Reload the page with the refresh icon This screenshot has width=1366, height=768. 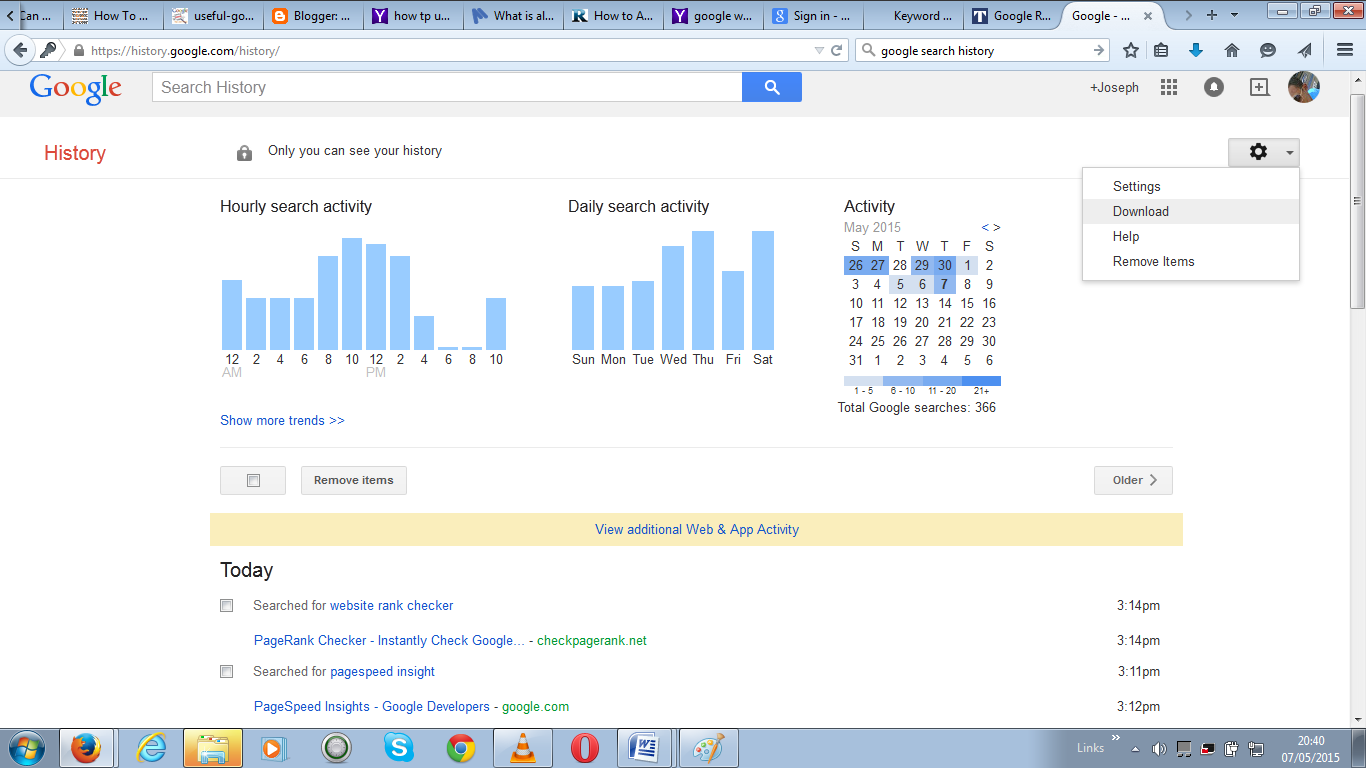(838, 50)
